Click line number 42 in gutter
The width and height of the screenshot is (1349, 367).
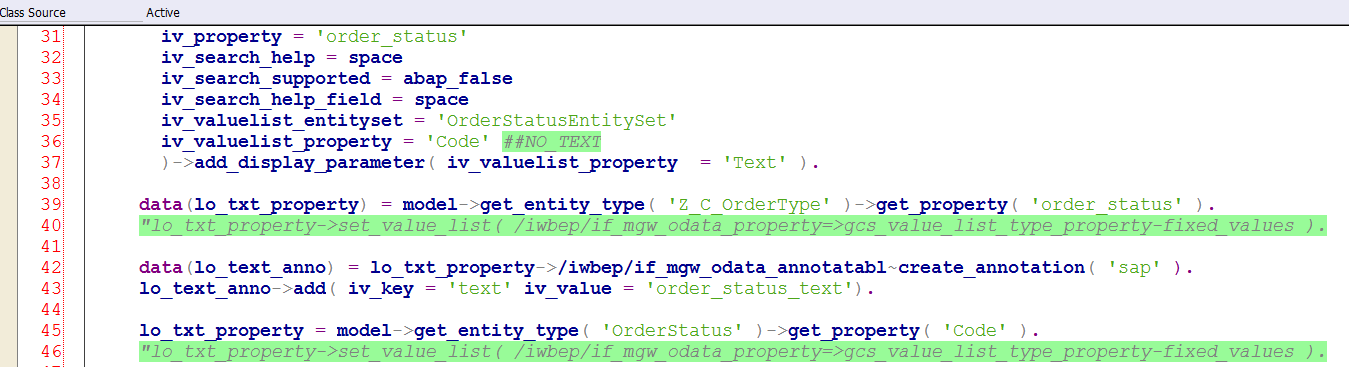click(x=52, y=268)
